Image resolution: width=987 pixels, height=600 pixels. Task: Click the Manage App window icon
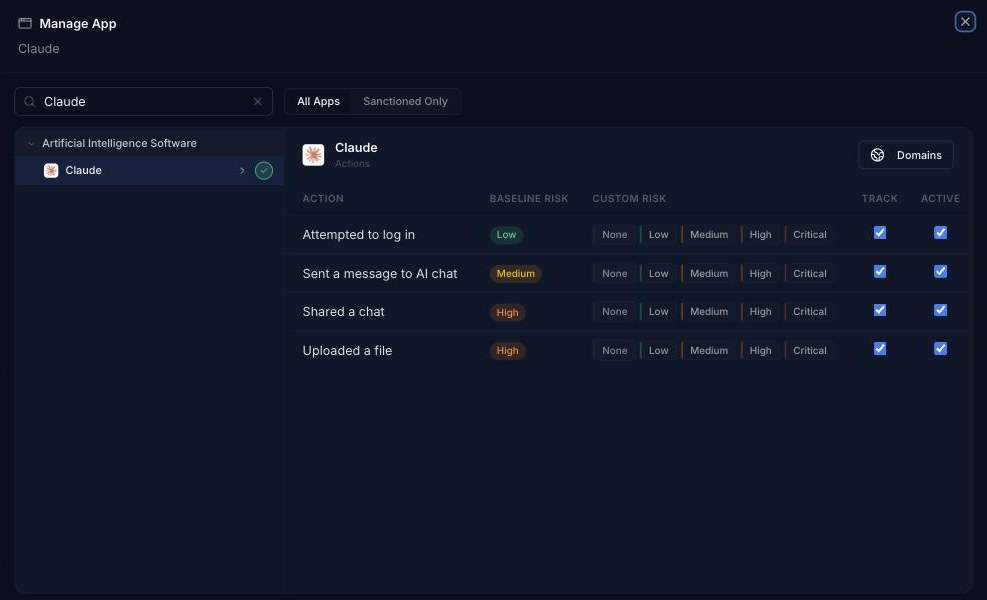(25, 23)
